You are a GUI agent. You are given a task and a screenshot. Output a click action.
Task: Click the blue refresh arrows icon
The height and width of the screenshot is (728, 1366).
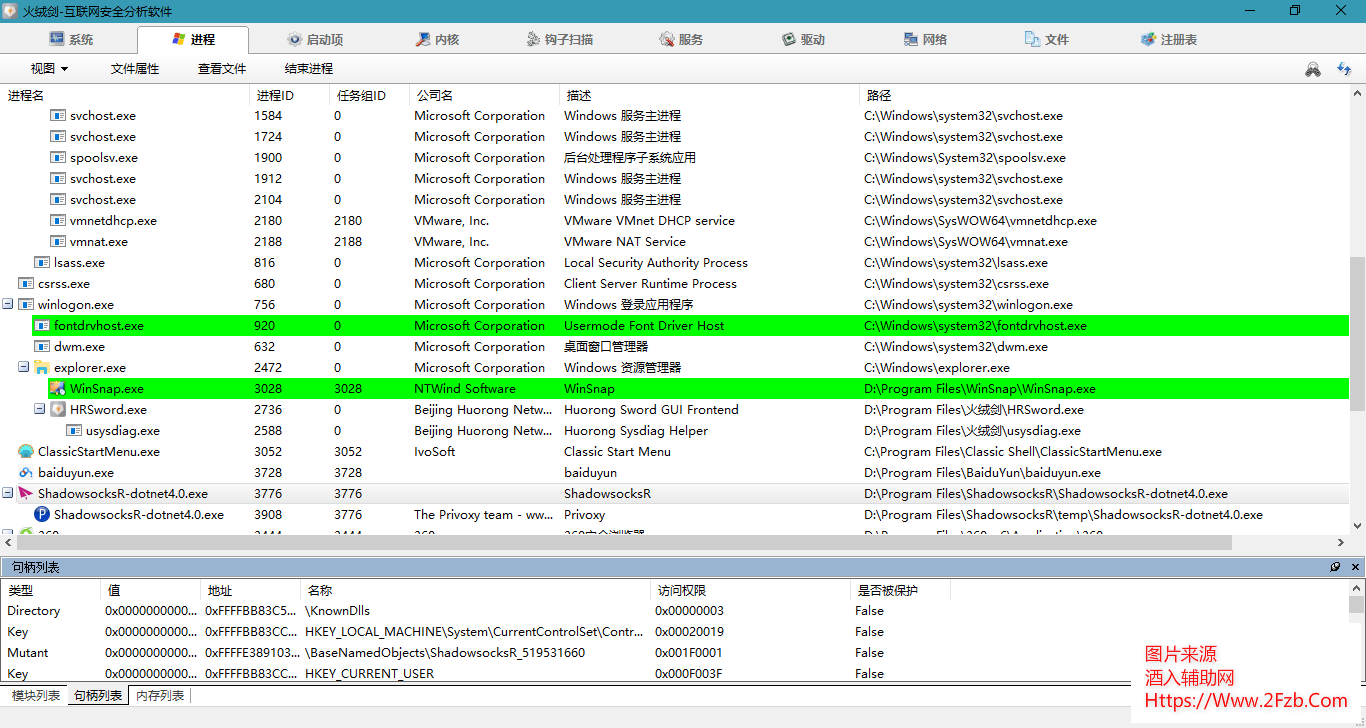click(x=1344, y=69)
